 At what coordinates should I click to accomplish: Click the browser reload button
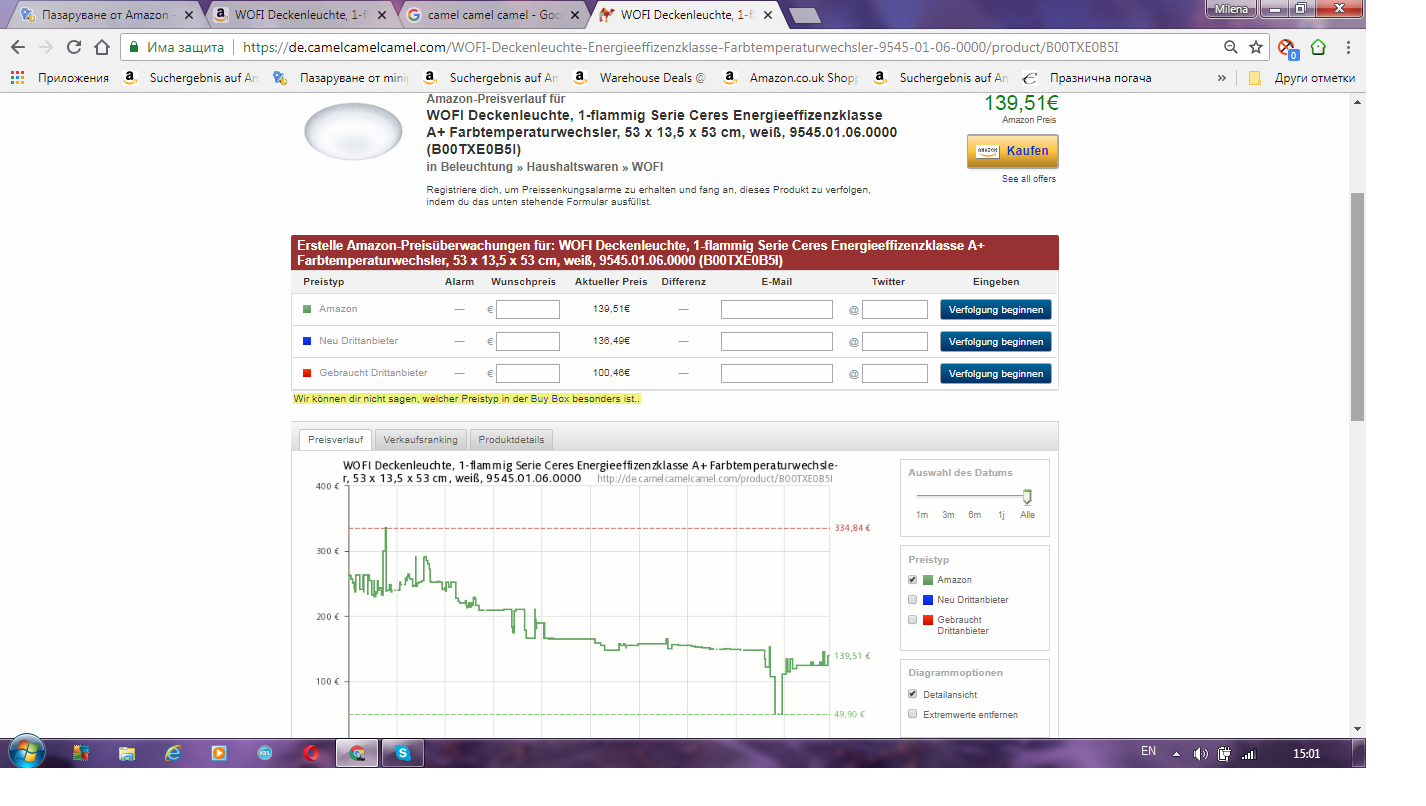[x=74, y=47]
